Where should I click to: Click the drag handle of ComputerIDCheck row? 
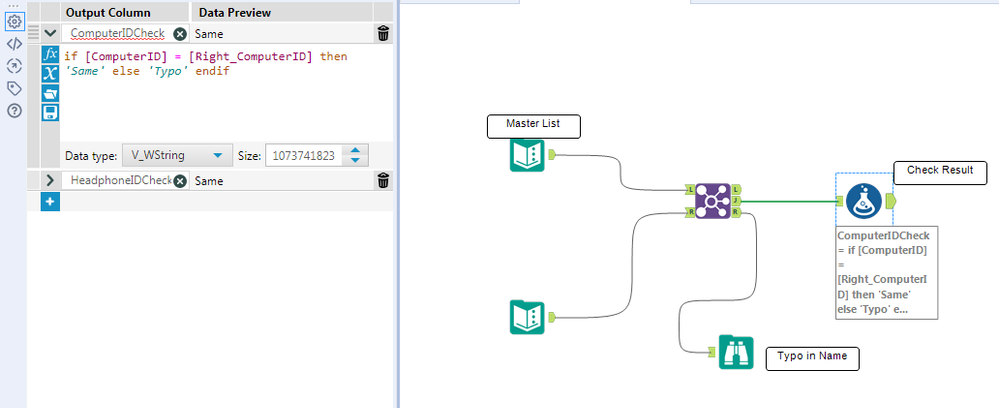(x=34, y=34)
